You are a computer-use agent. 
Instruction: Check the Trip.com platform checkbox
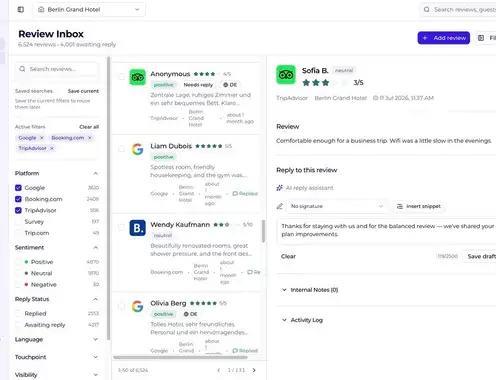pyautogui.click(x=18, y=233)
